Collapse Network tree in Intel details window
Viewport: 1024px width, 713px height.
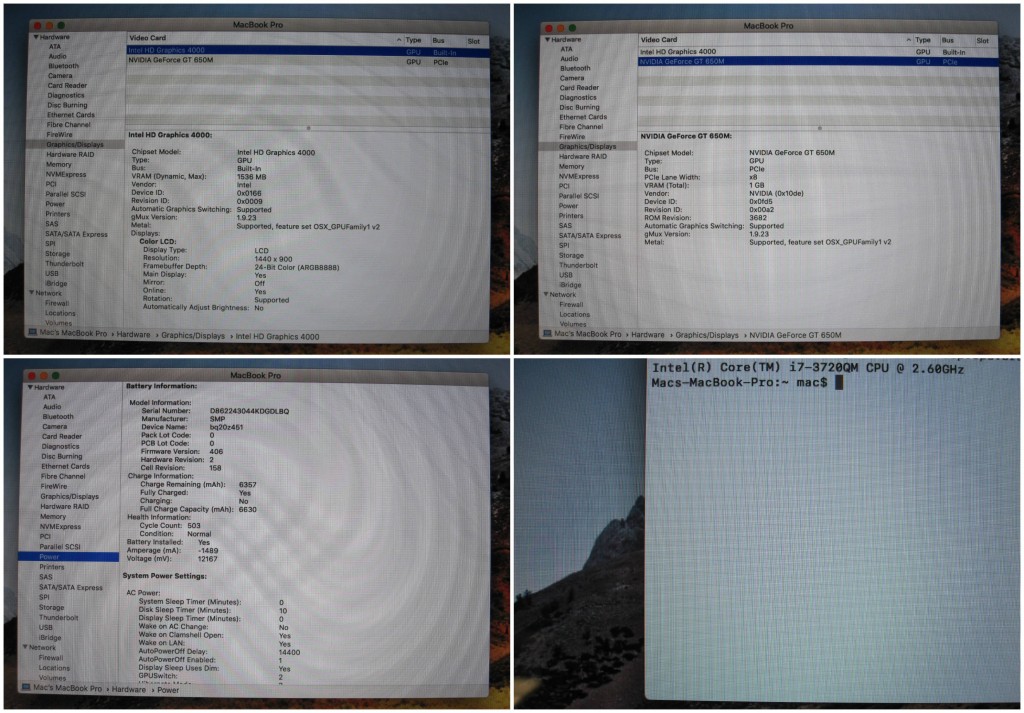[31, 293]
